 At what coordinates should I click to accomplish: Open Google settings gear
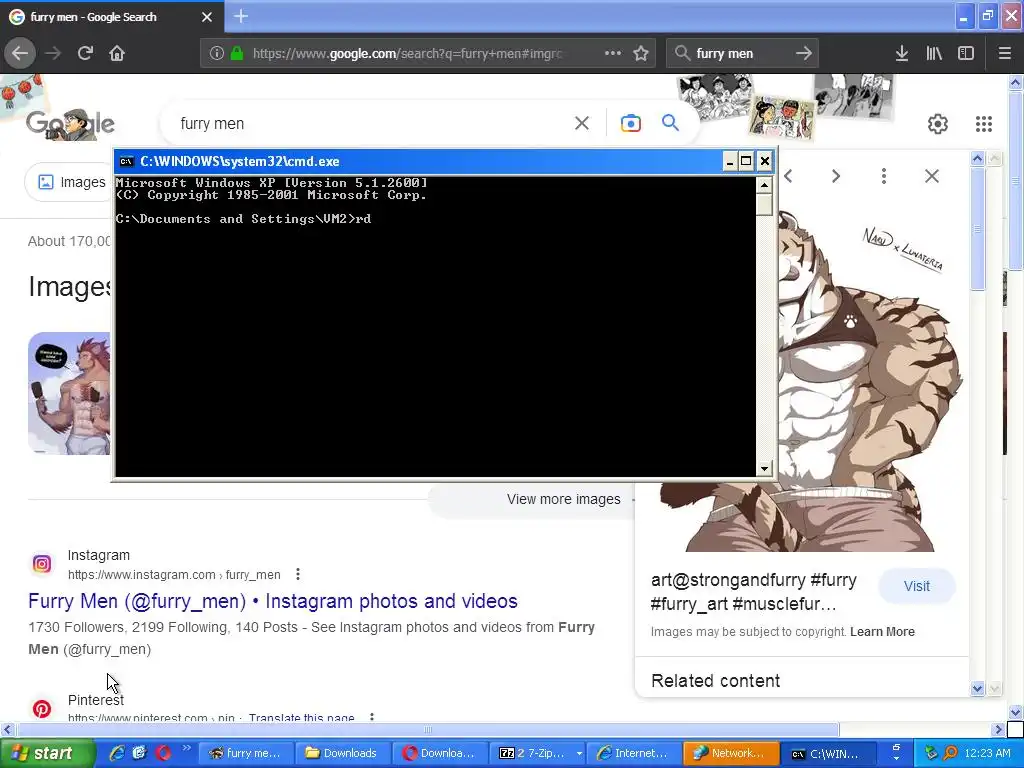pos(938,123)
